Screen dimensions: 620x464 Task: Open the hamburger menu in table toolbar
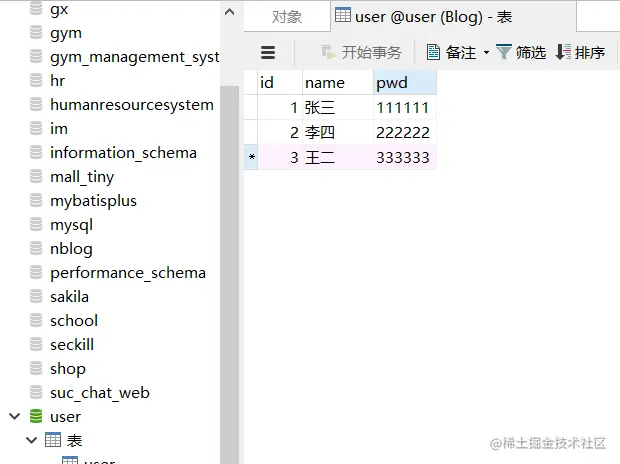point(268,52)
